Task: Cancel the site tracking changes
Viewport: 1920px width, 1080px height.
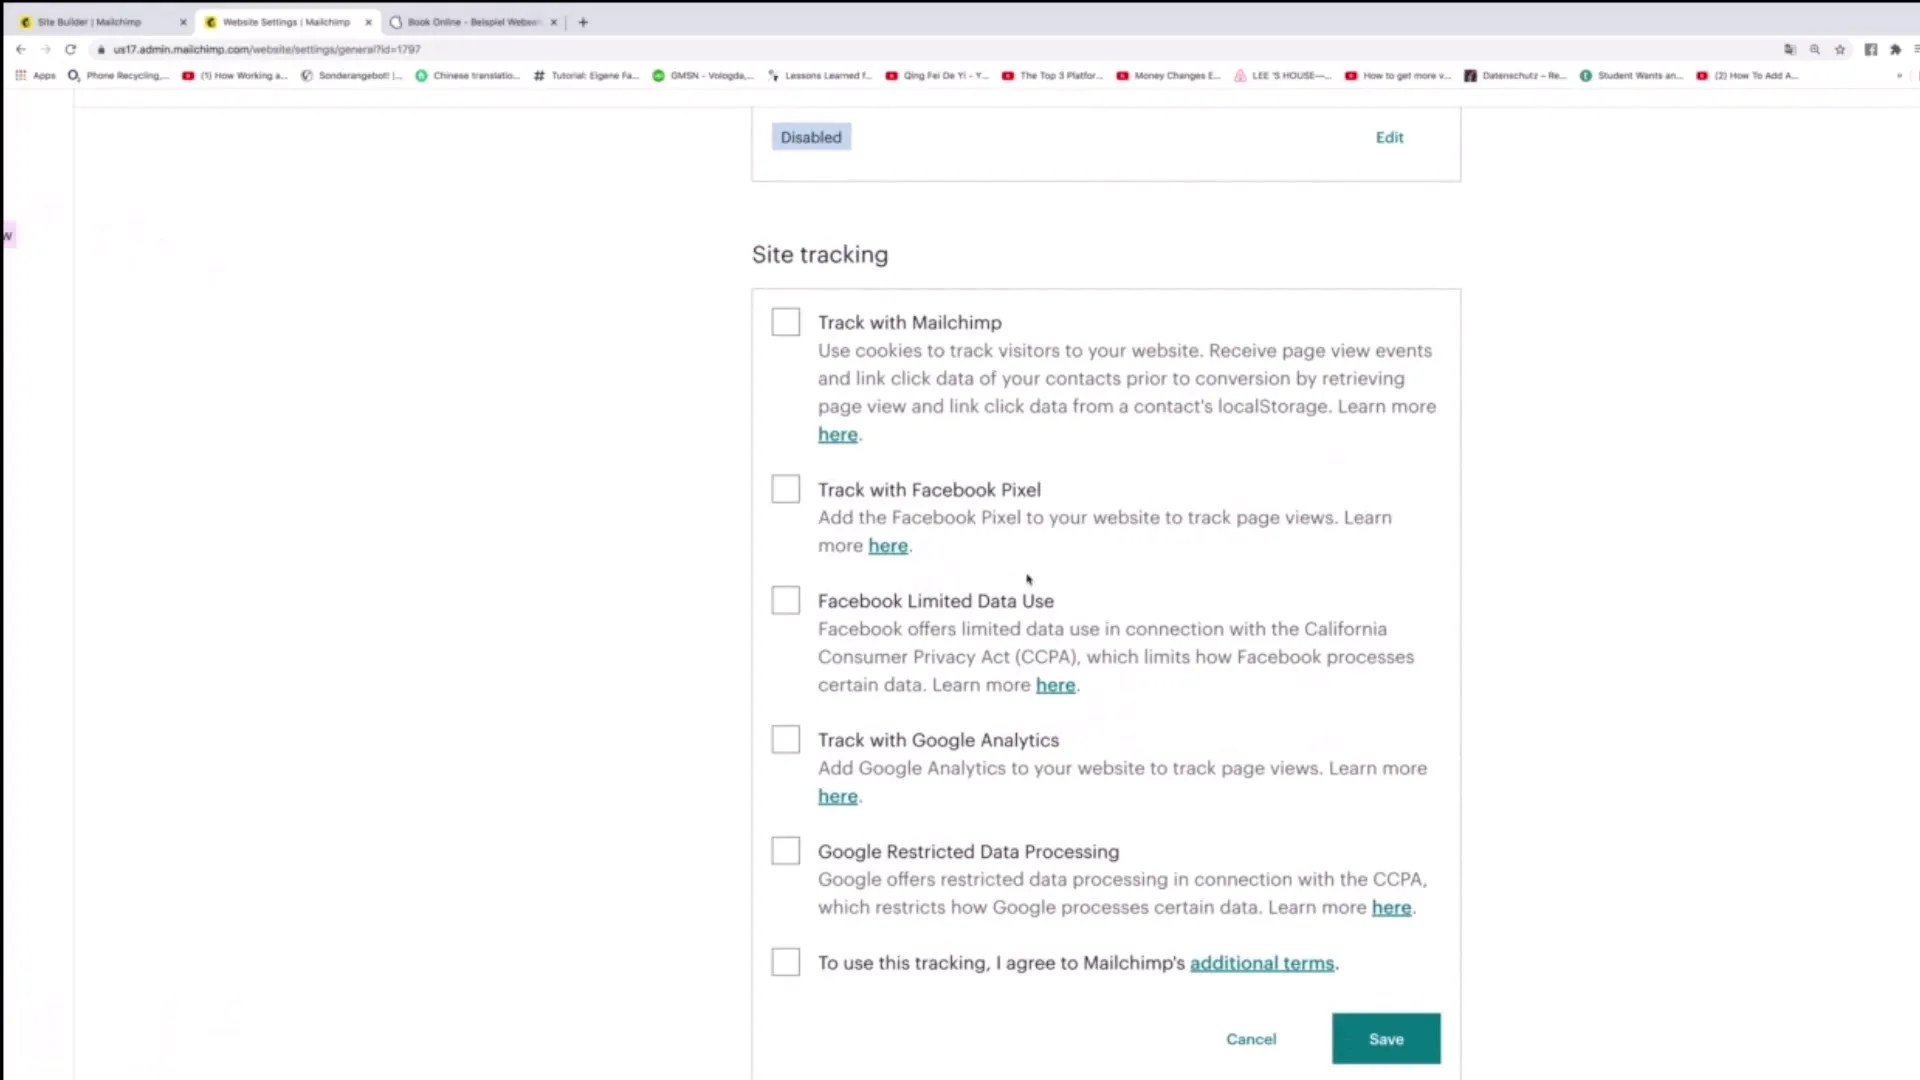Action: coord(1251,1039)
